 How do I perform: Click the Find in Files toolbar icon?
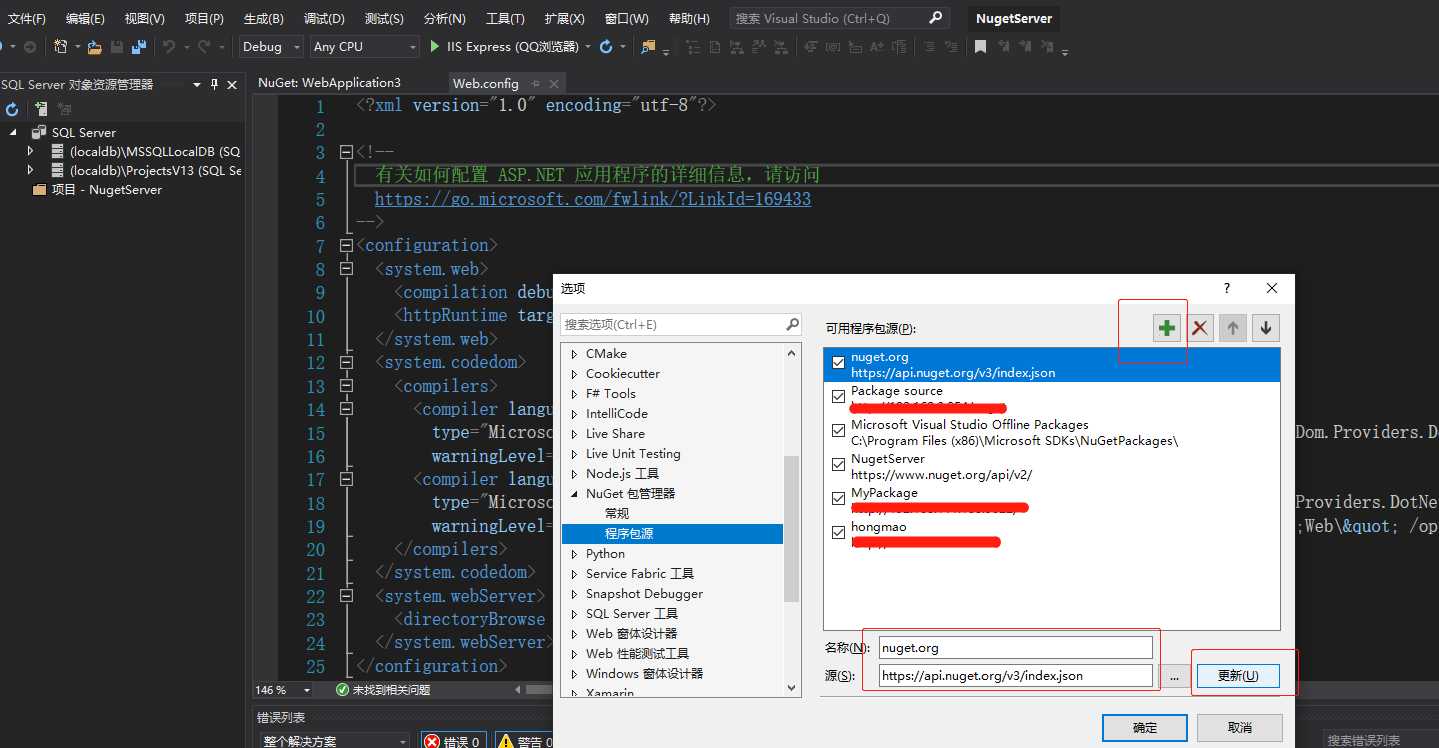coord(649,46)
